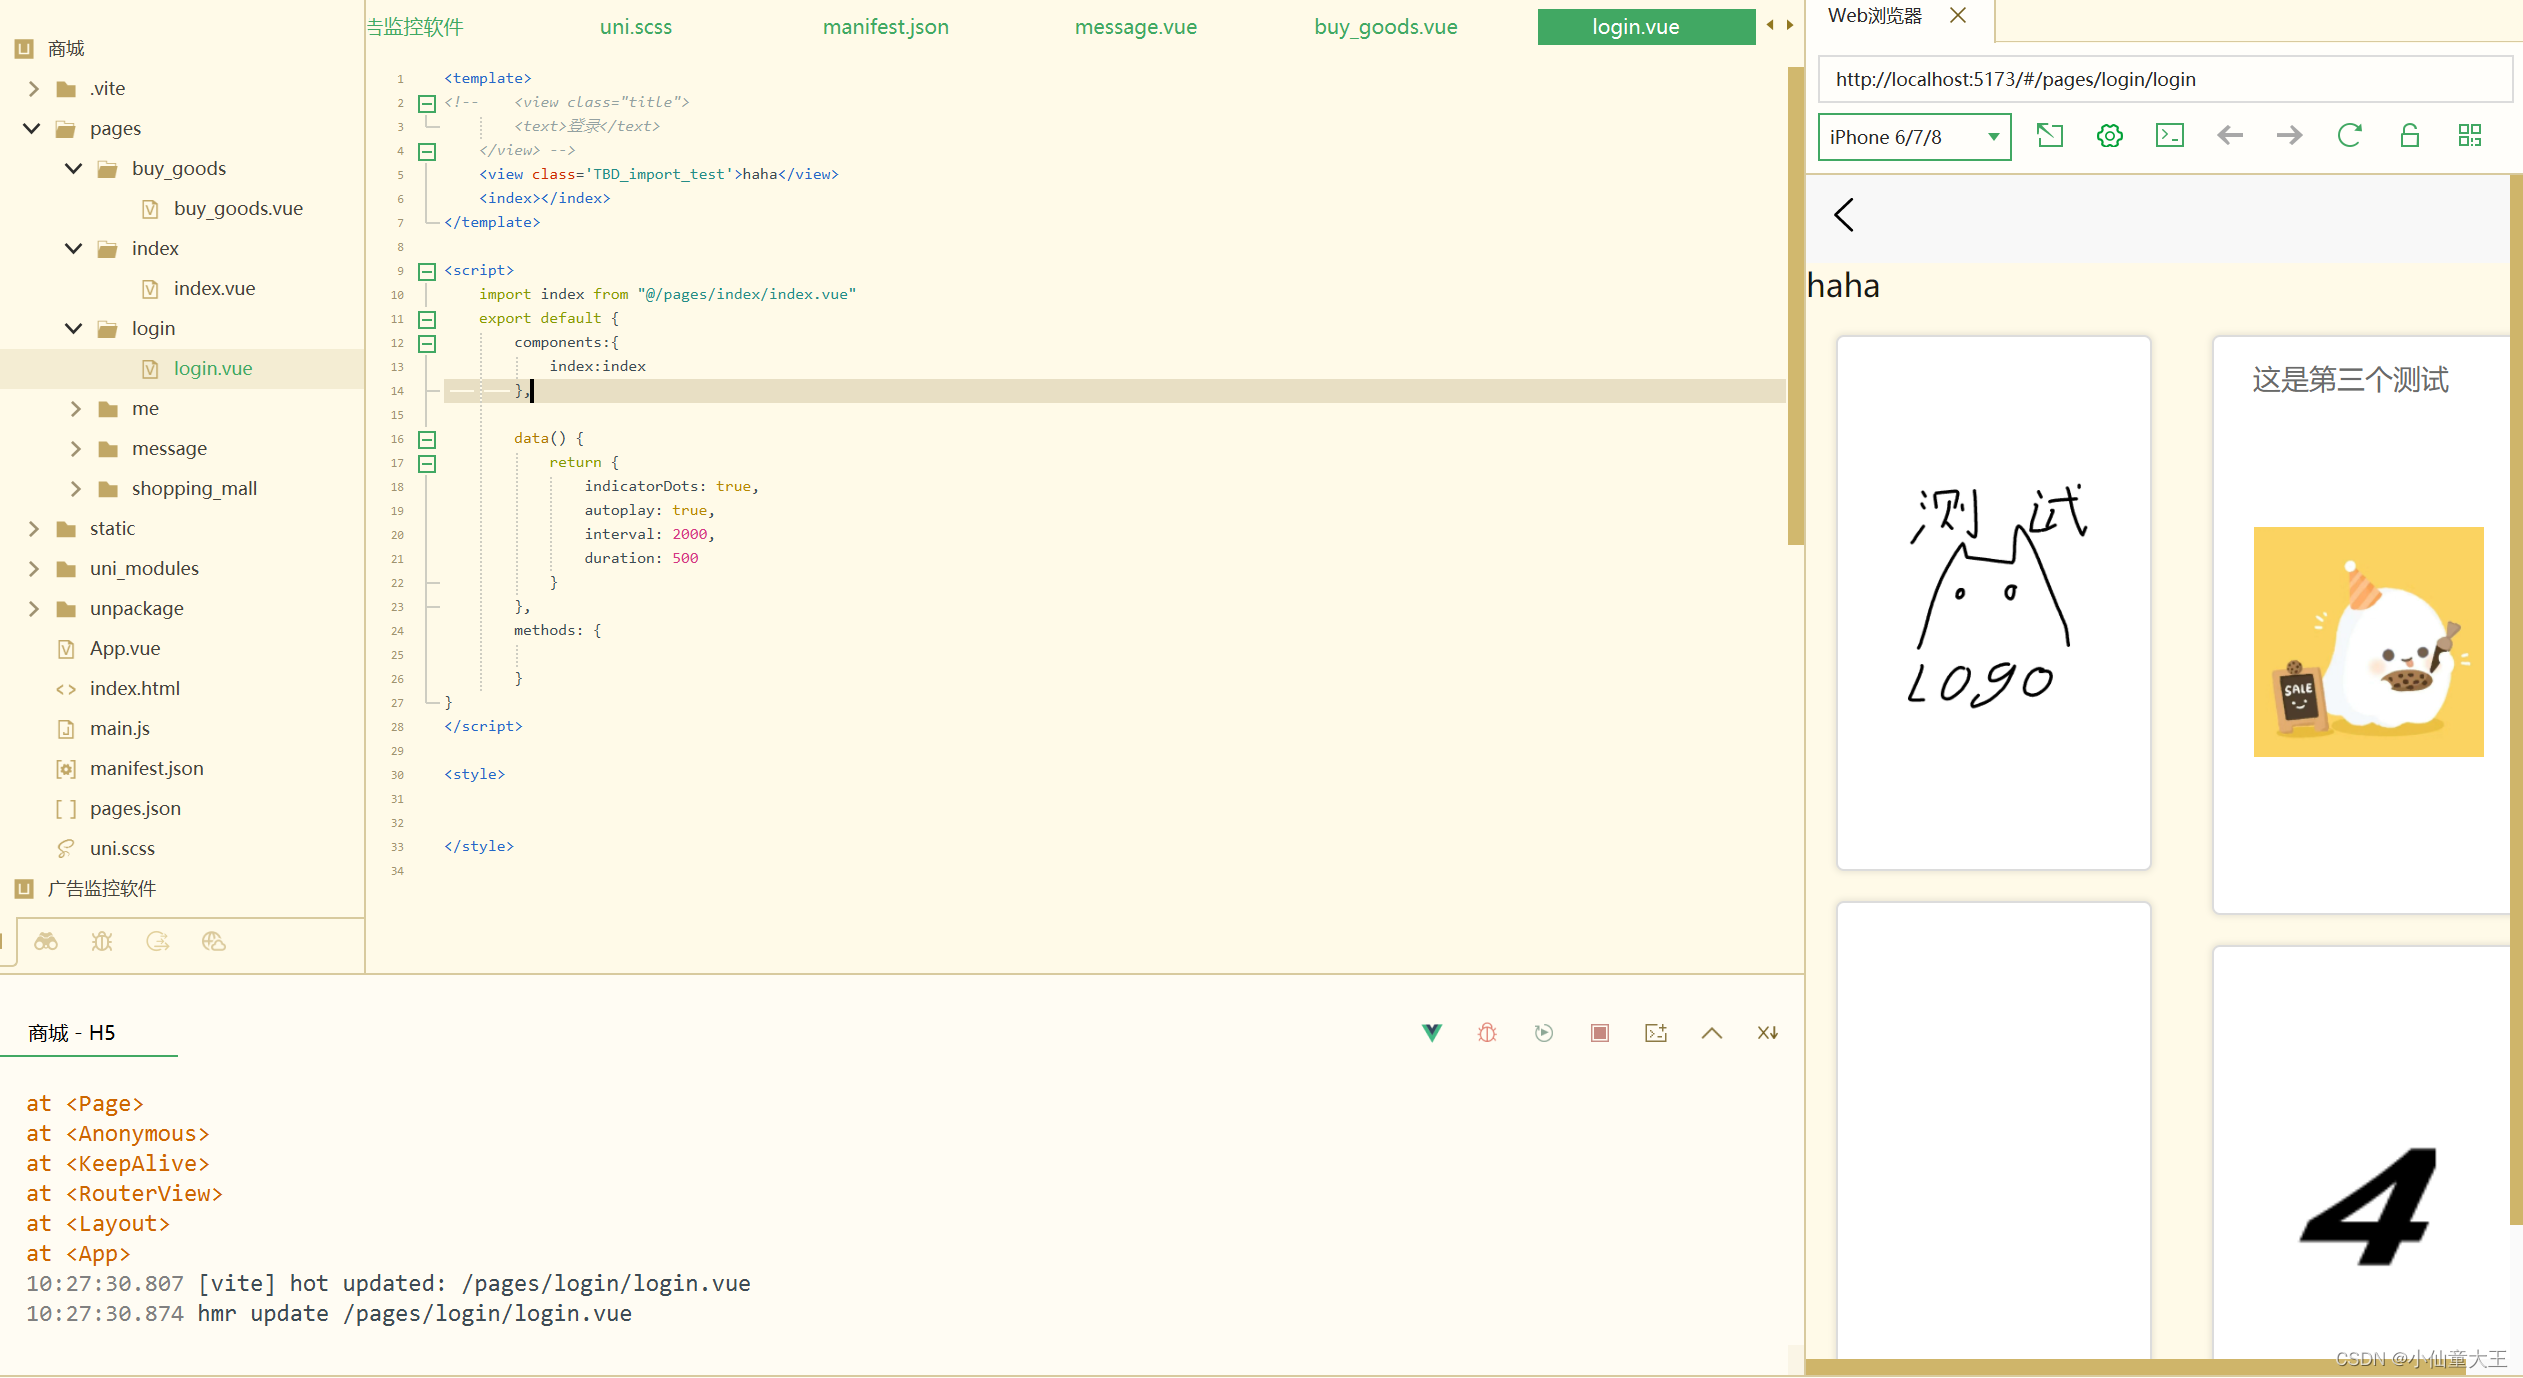Click the 测试 logo card in preview

pos(1993,603)
